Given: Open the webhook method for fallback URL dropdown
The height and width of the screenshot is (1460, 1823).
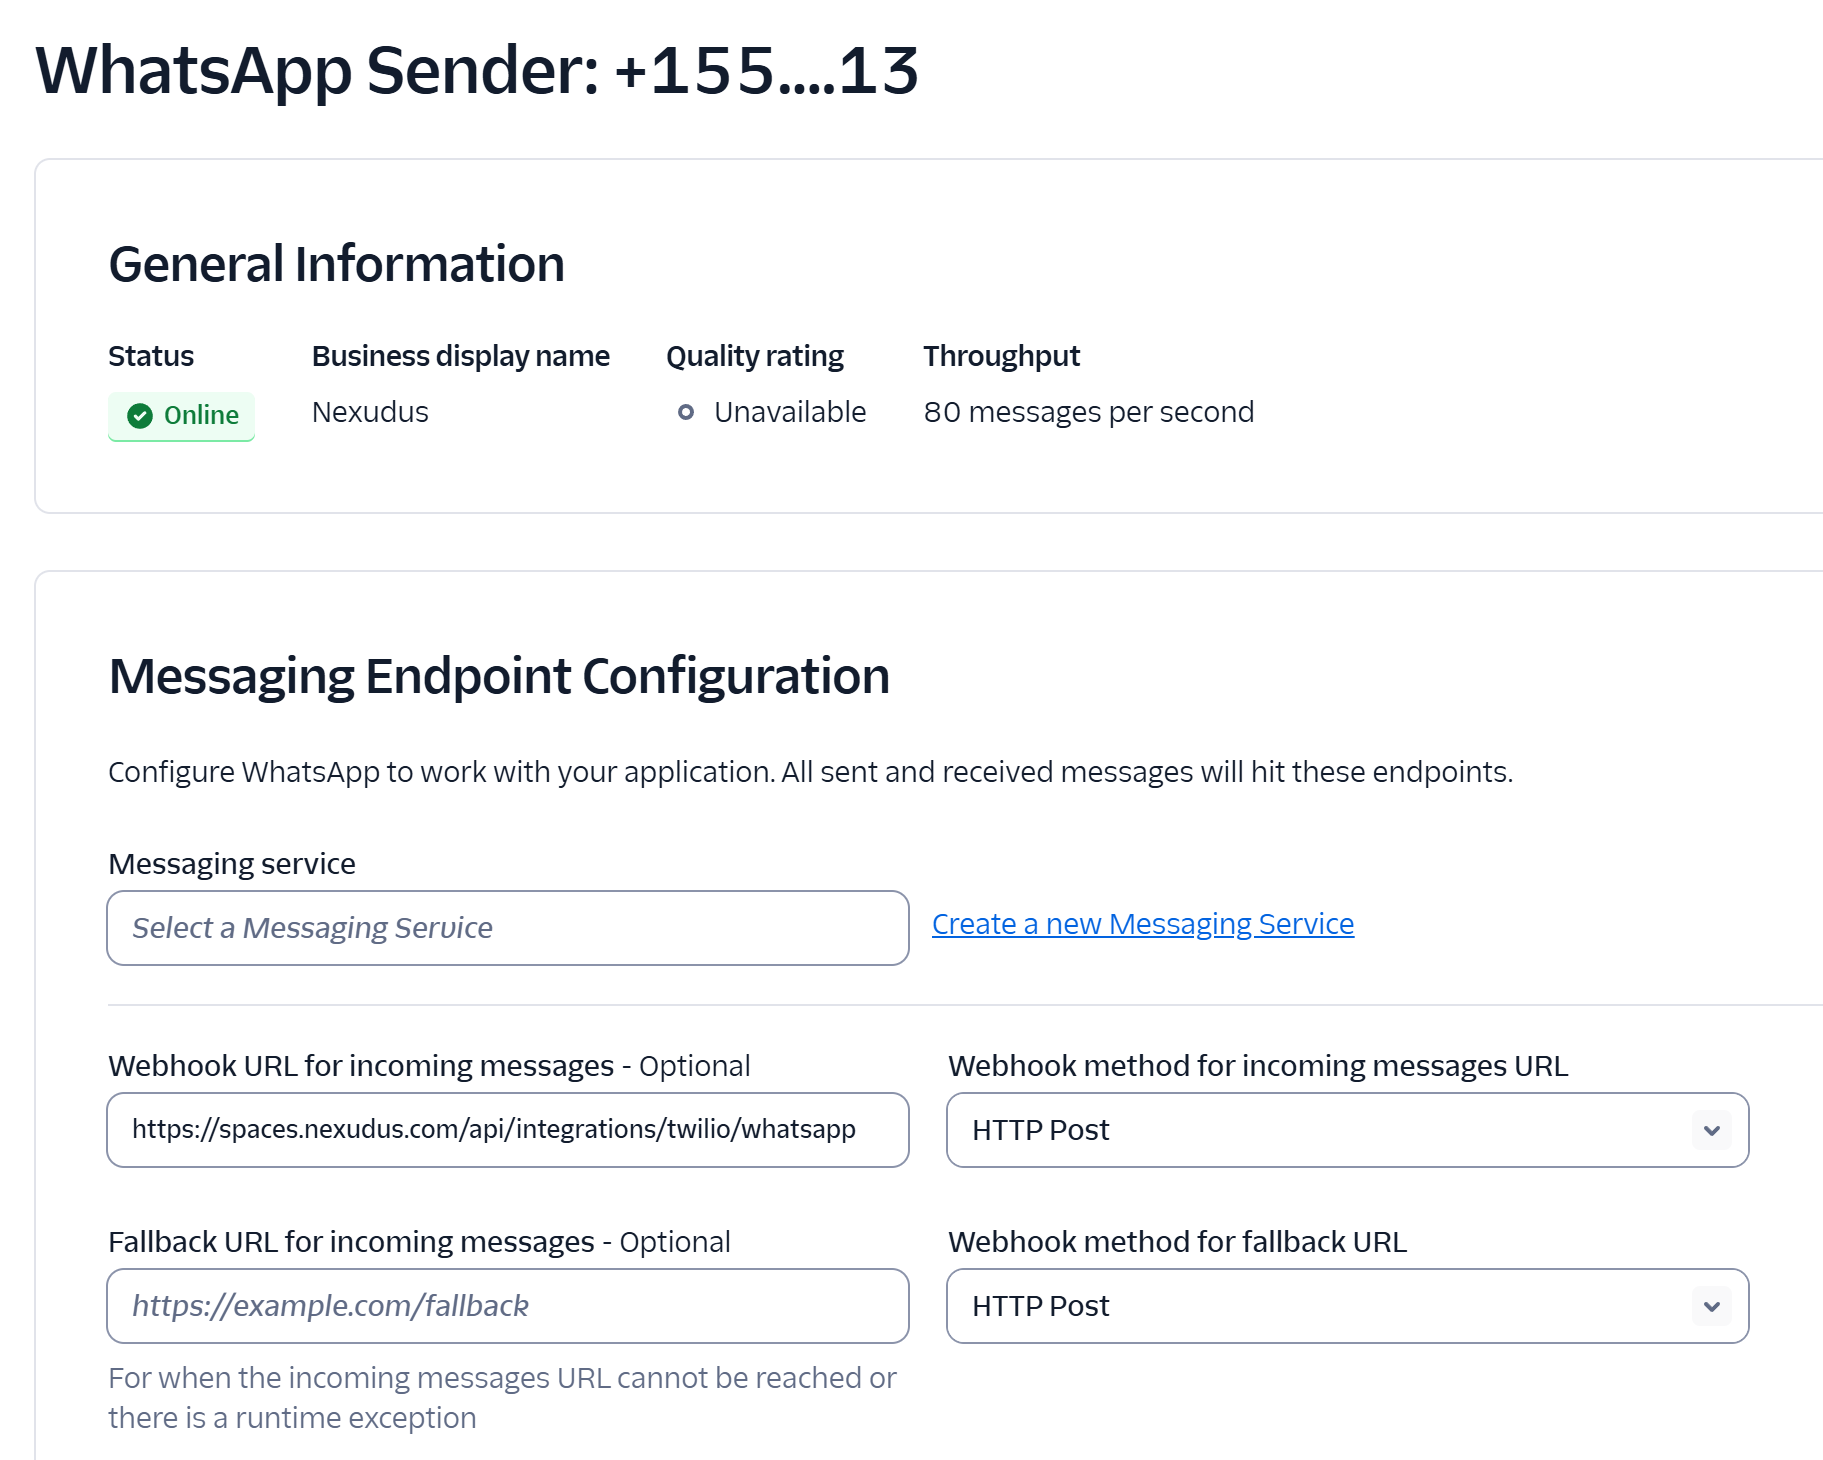Looking at the screenshot, I should point(1346,1306).
